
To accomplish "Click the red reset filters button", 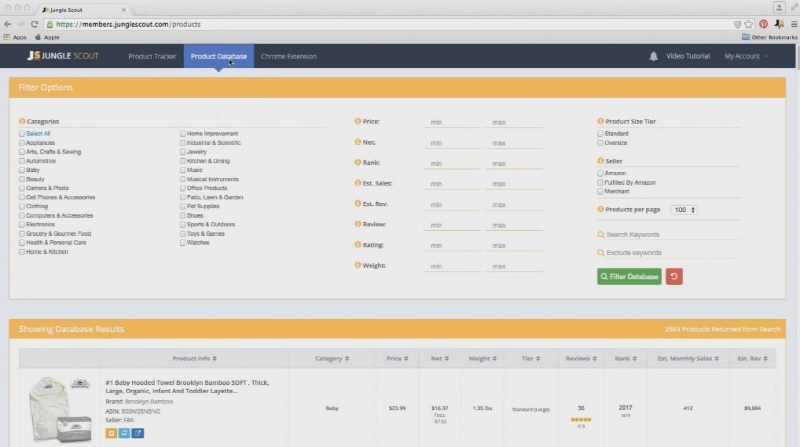I will 674,277.
